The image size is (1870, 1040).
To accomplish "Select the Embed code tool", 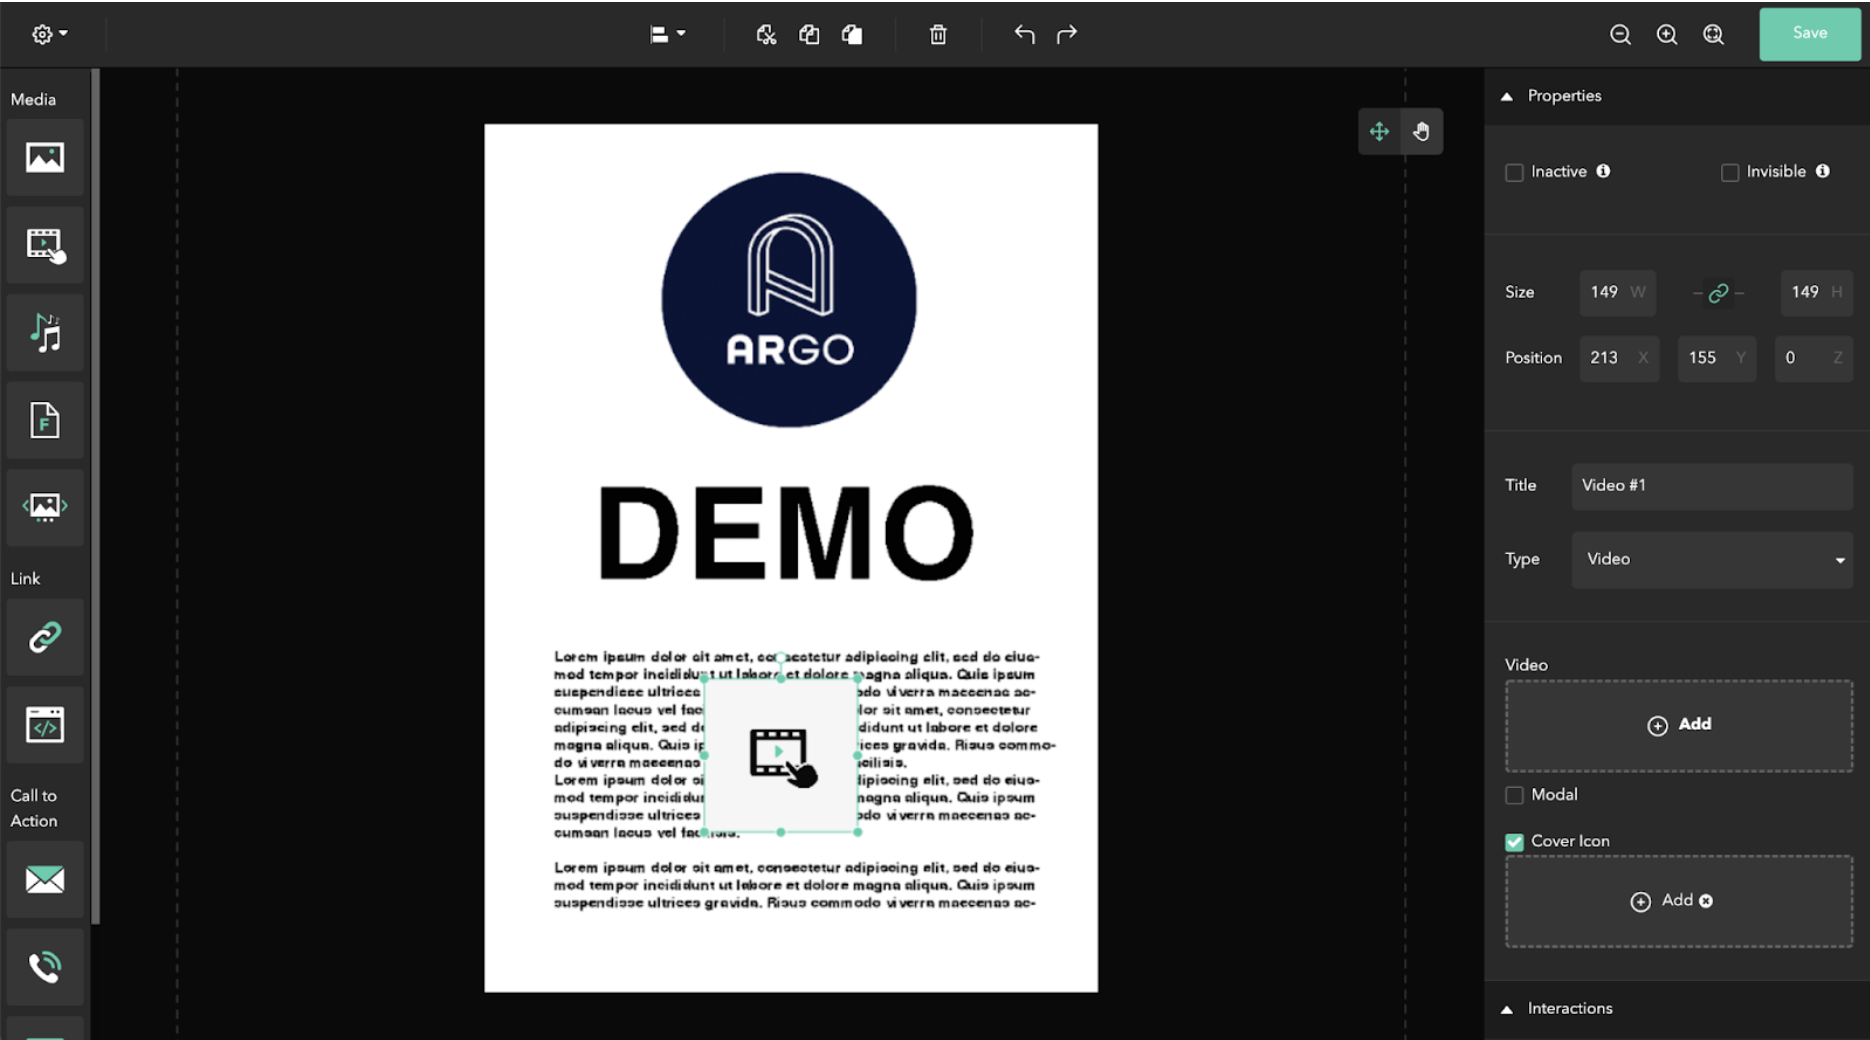I will tap(45, 725).
